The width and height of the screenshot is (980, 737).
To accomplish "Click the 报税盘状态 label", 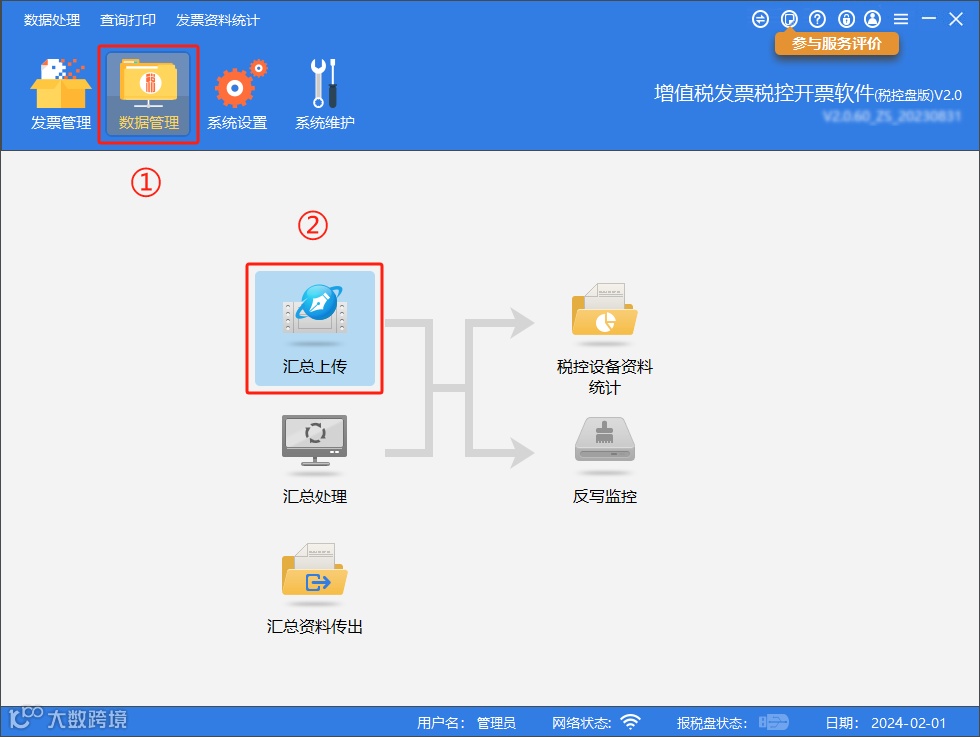I will 712,723.
